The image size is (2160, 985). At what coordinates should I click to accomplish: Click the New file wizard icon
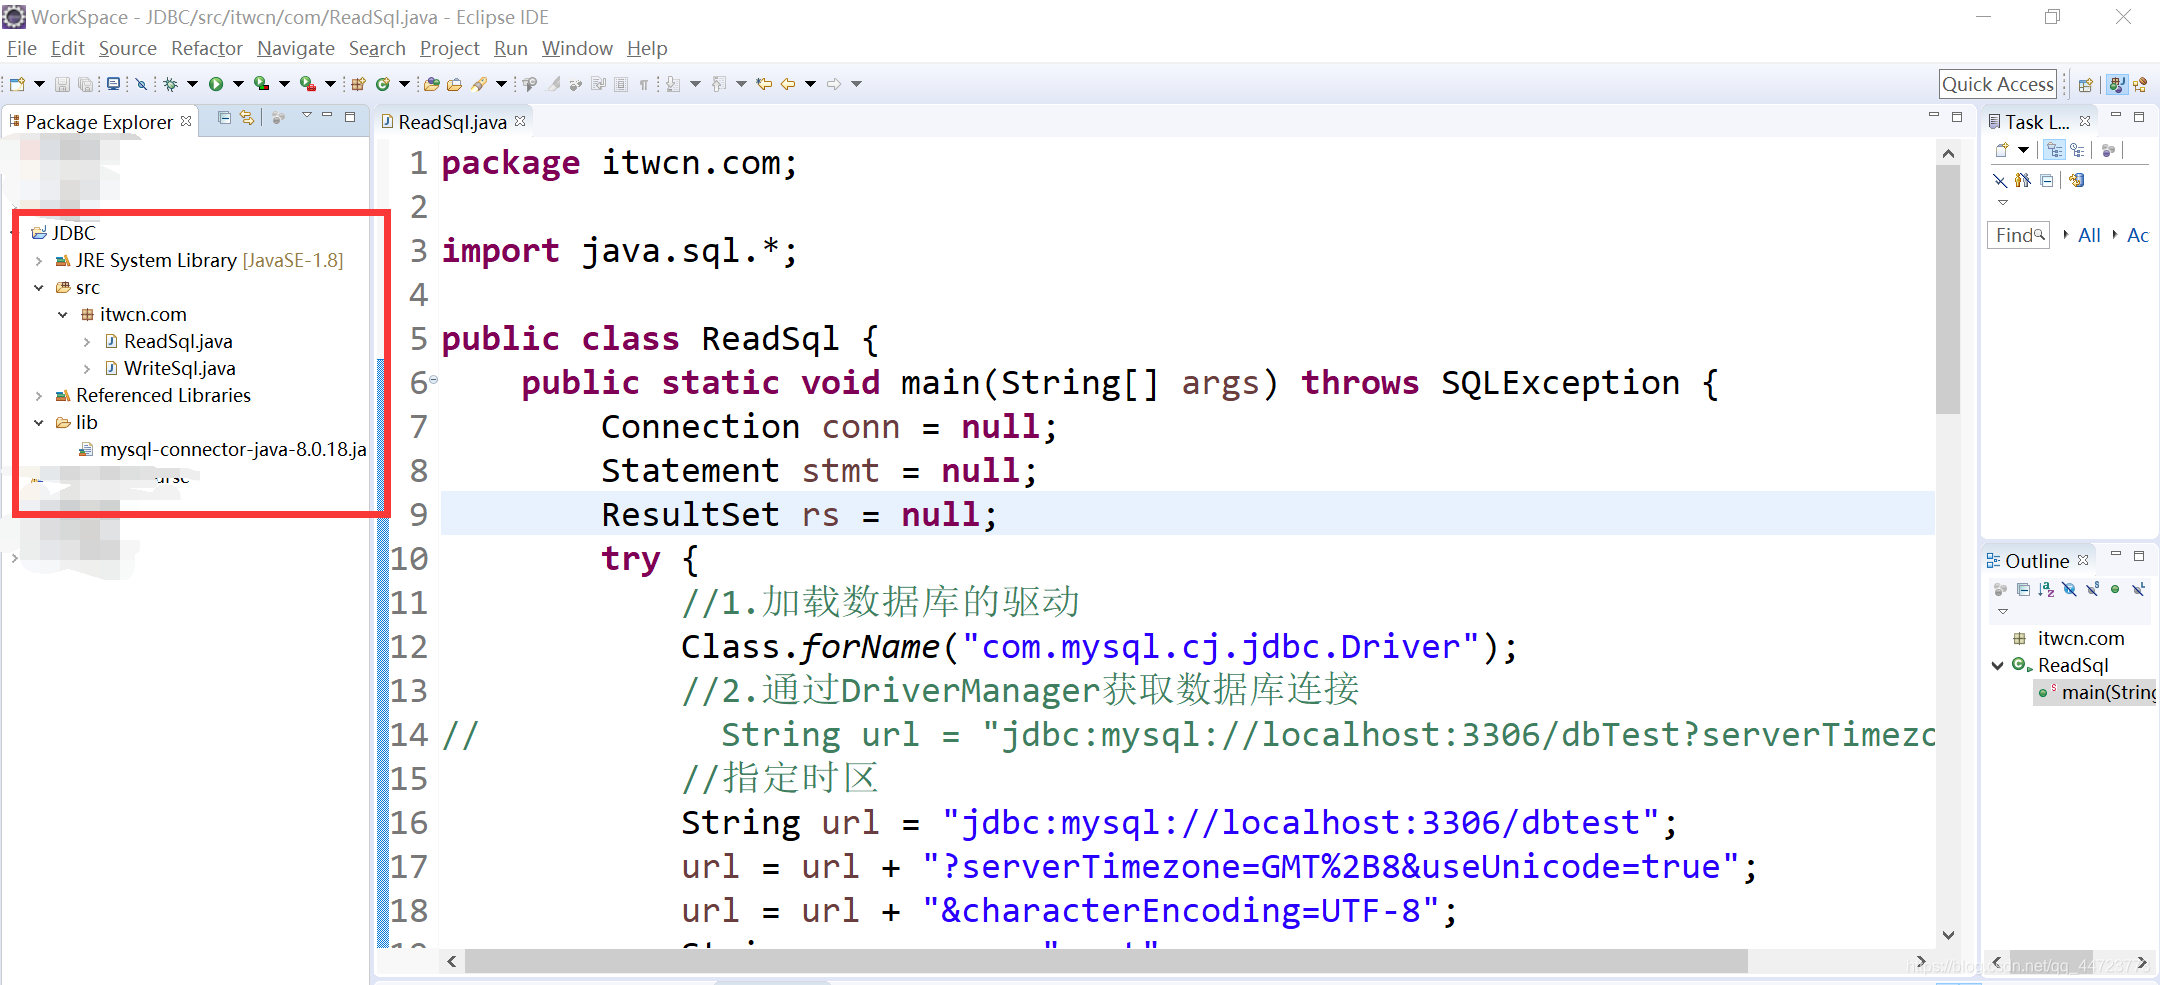click(17, 84)
